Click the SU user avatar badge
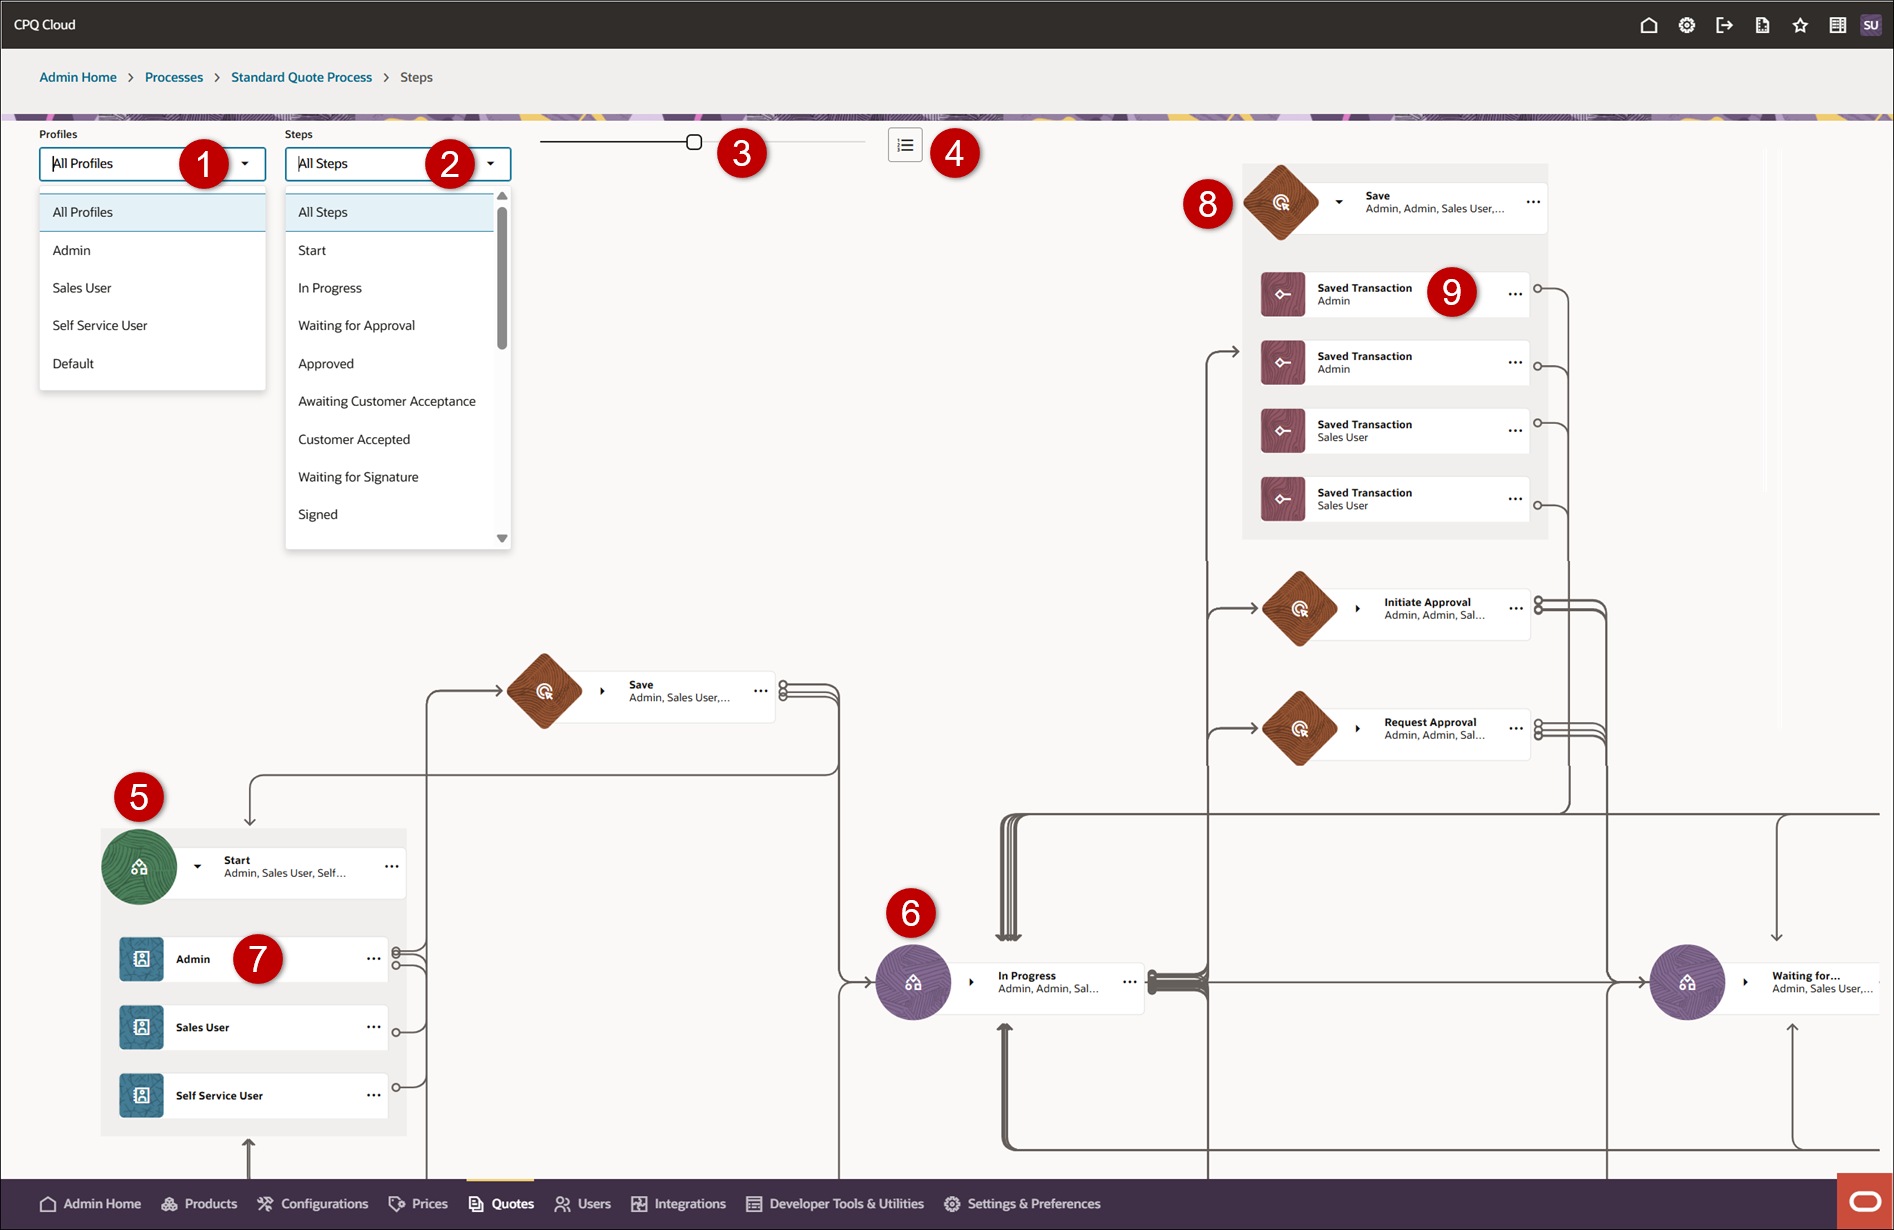Viewport: 1894px width, 1230px height. coord(1871,24)
